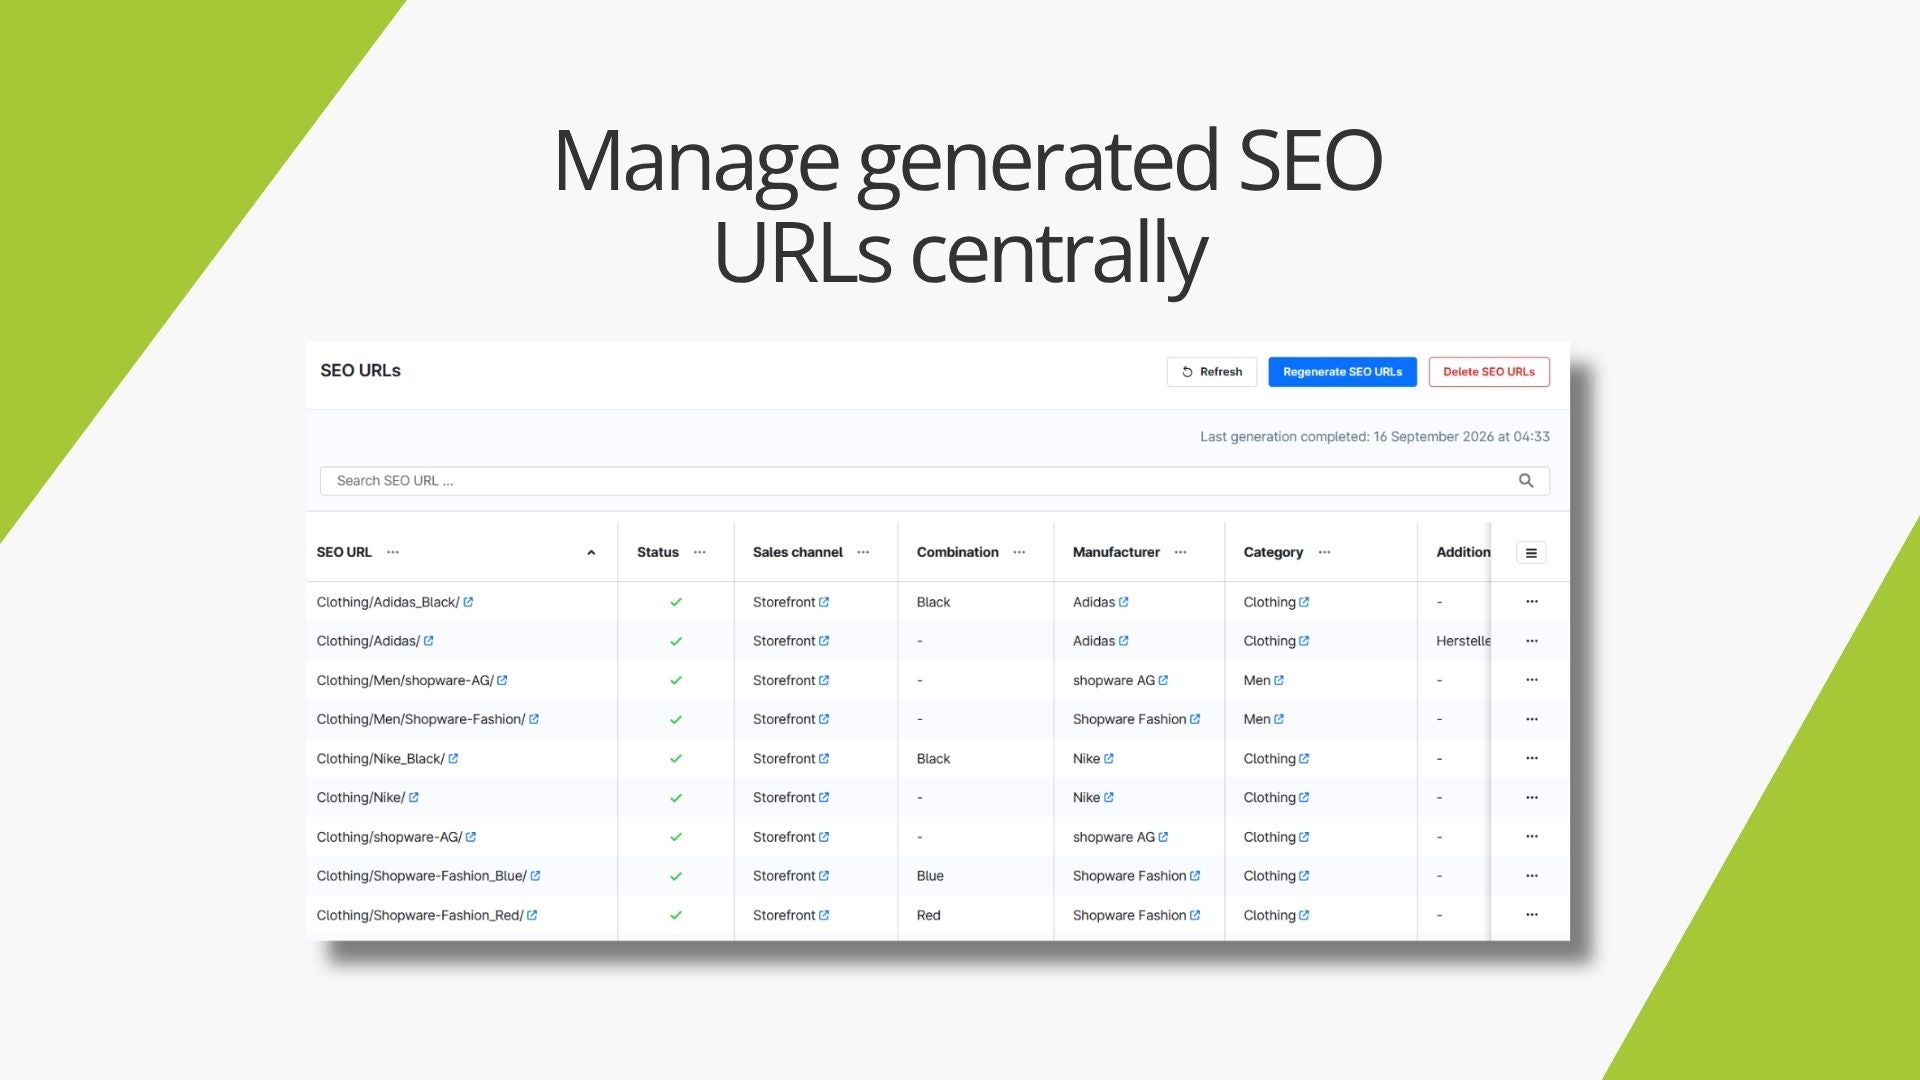Open external link icon for Clothing/Adidas_Black/
1920x1080 pixels.
coord(468,602)
